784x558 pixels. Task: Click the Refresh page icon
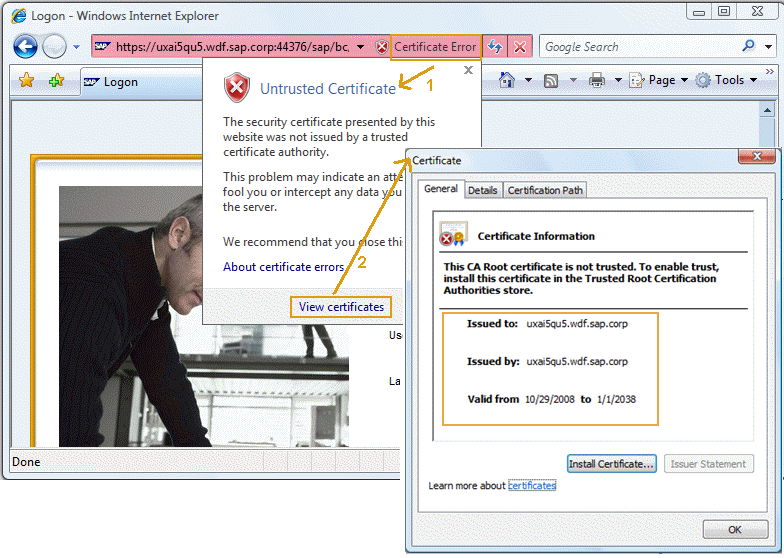pyautogui.click(x=495, y=47)
